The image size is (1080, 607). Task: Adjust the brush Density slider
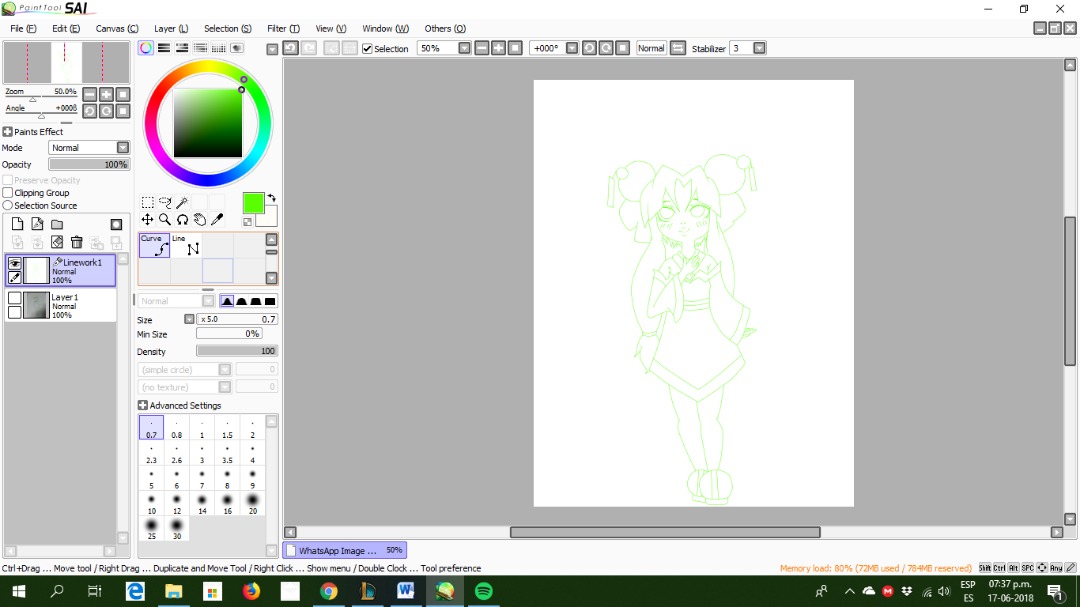[x=237, y=351]
